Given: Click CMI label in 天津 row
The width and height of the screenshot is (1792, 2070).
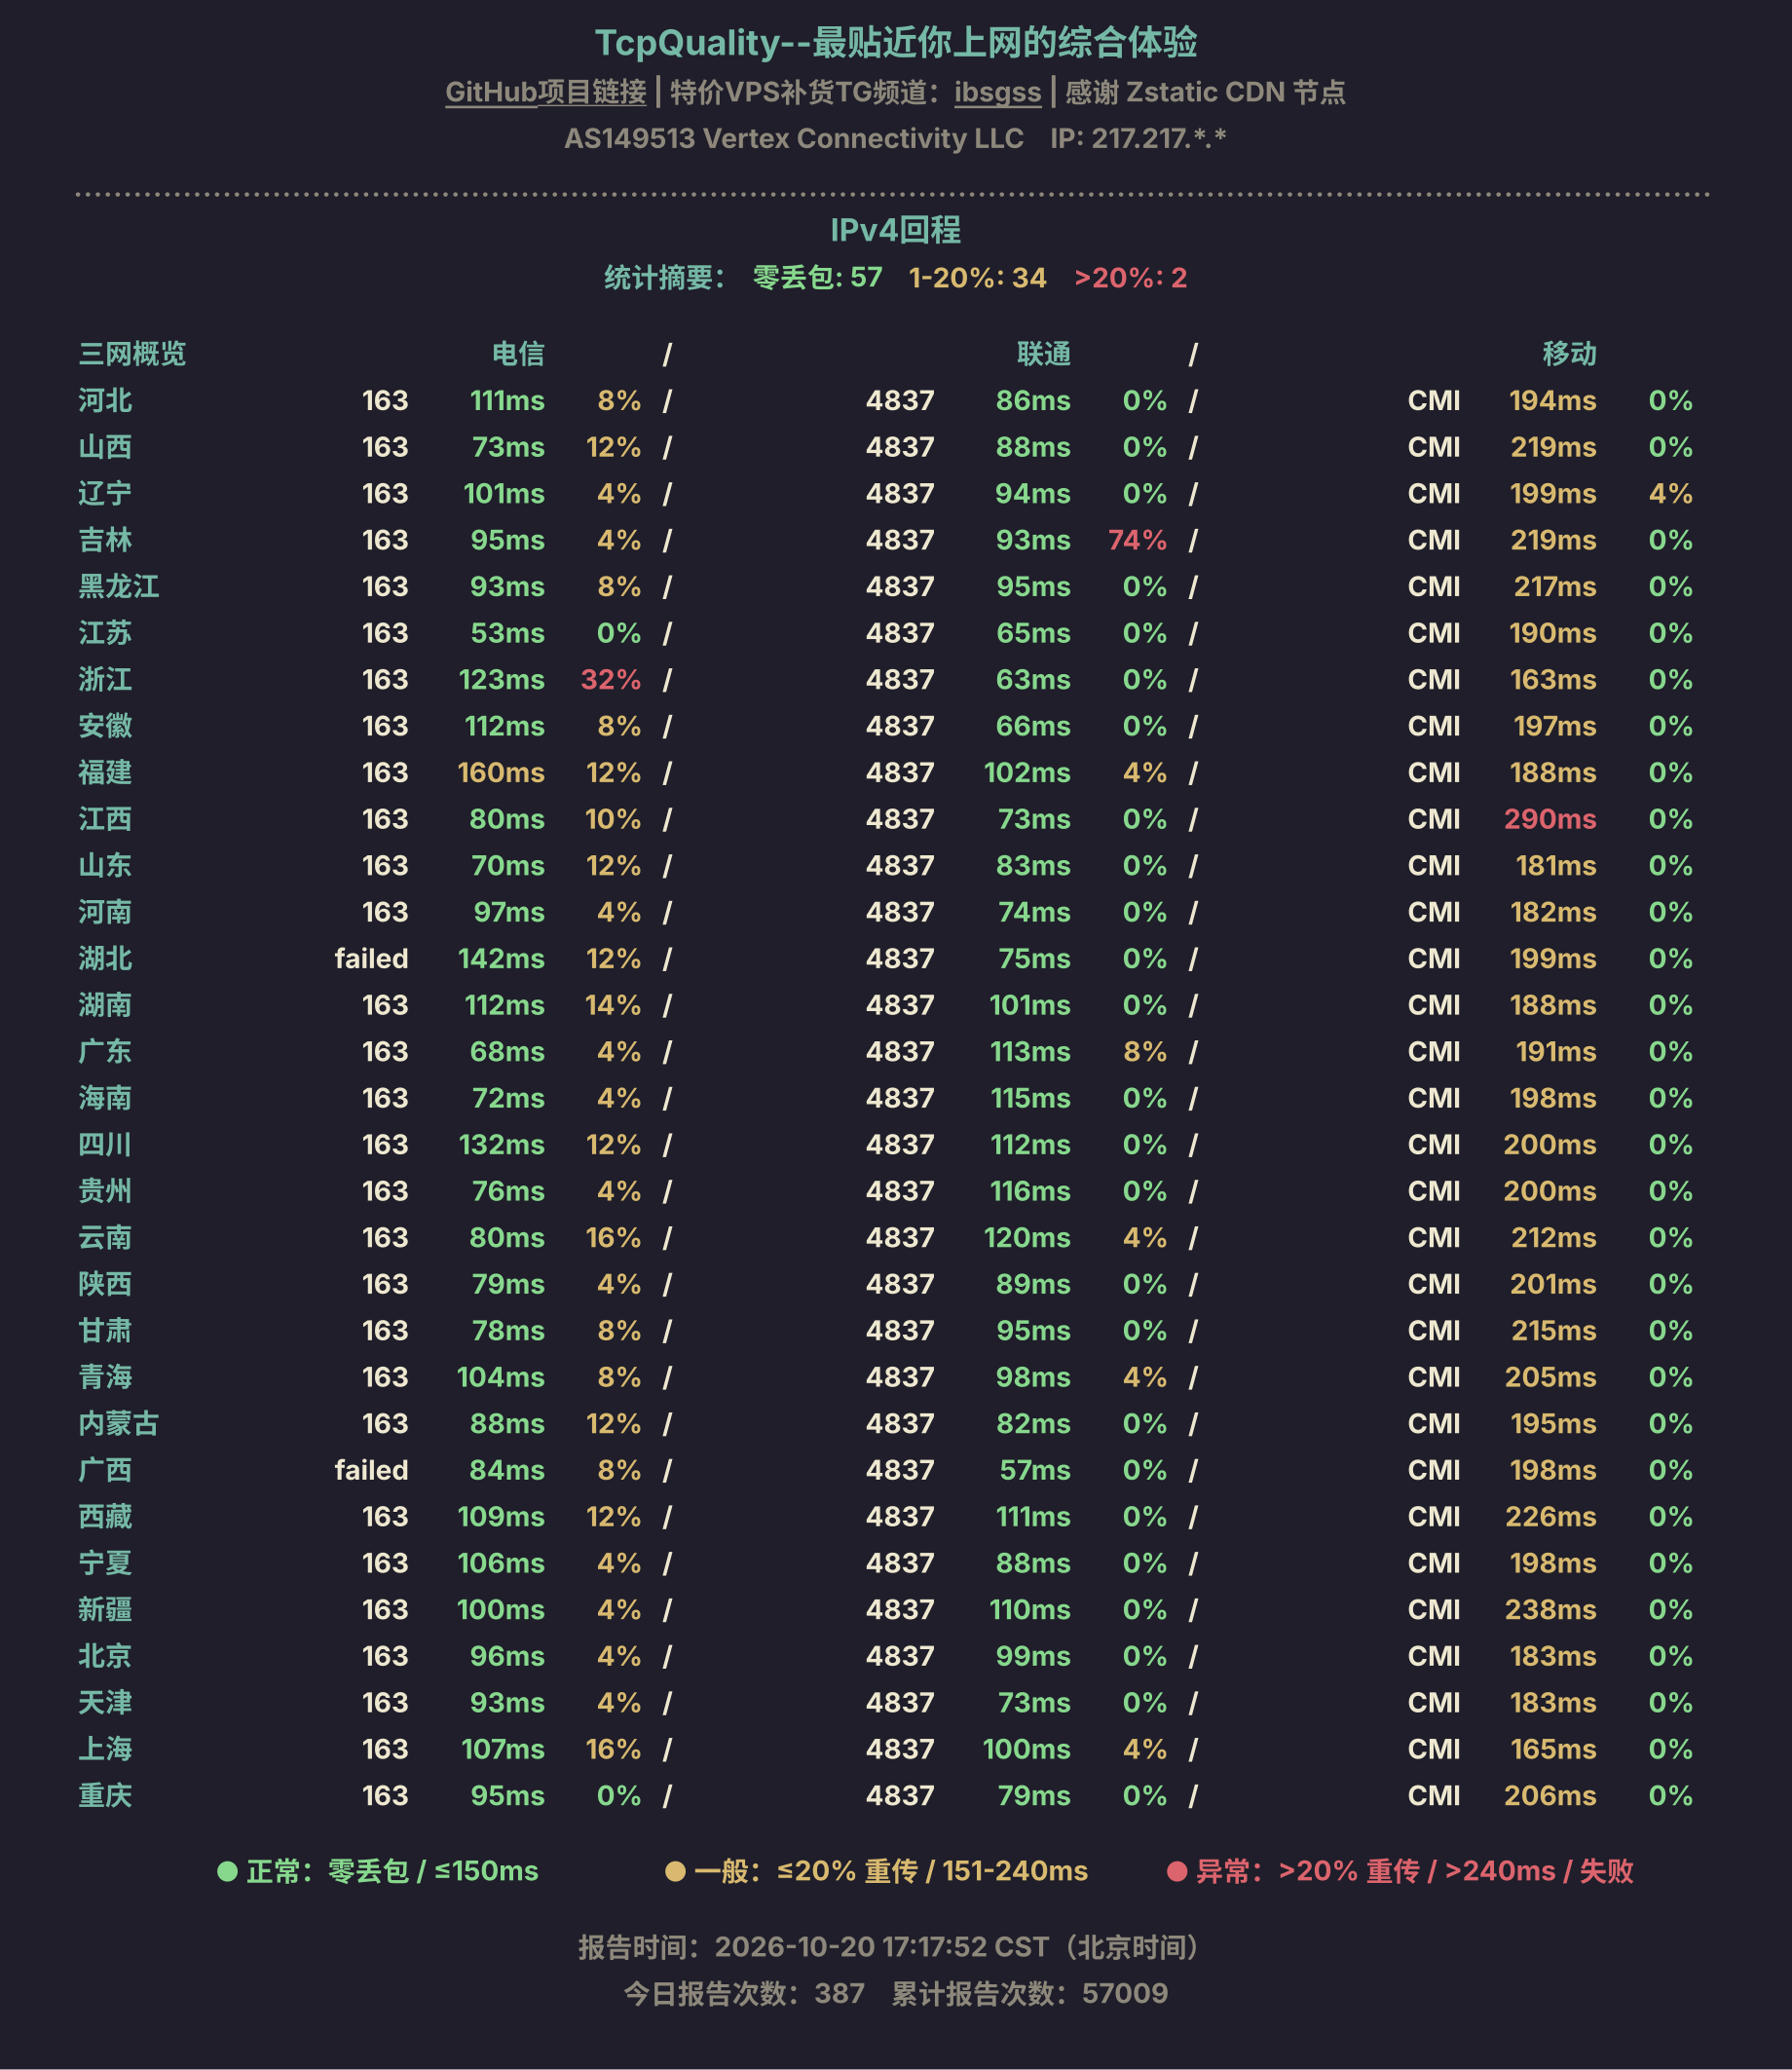Looking at the screenshot, I should (x=1434, y=1702).
